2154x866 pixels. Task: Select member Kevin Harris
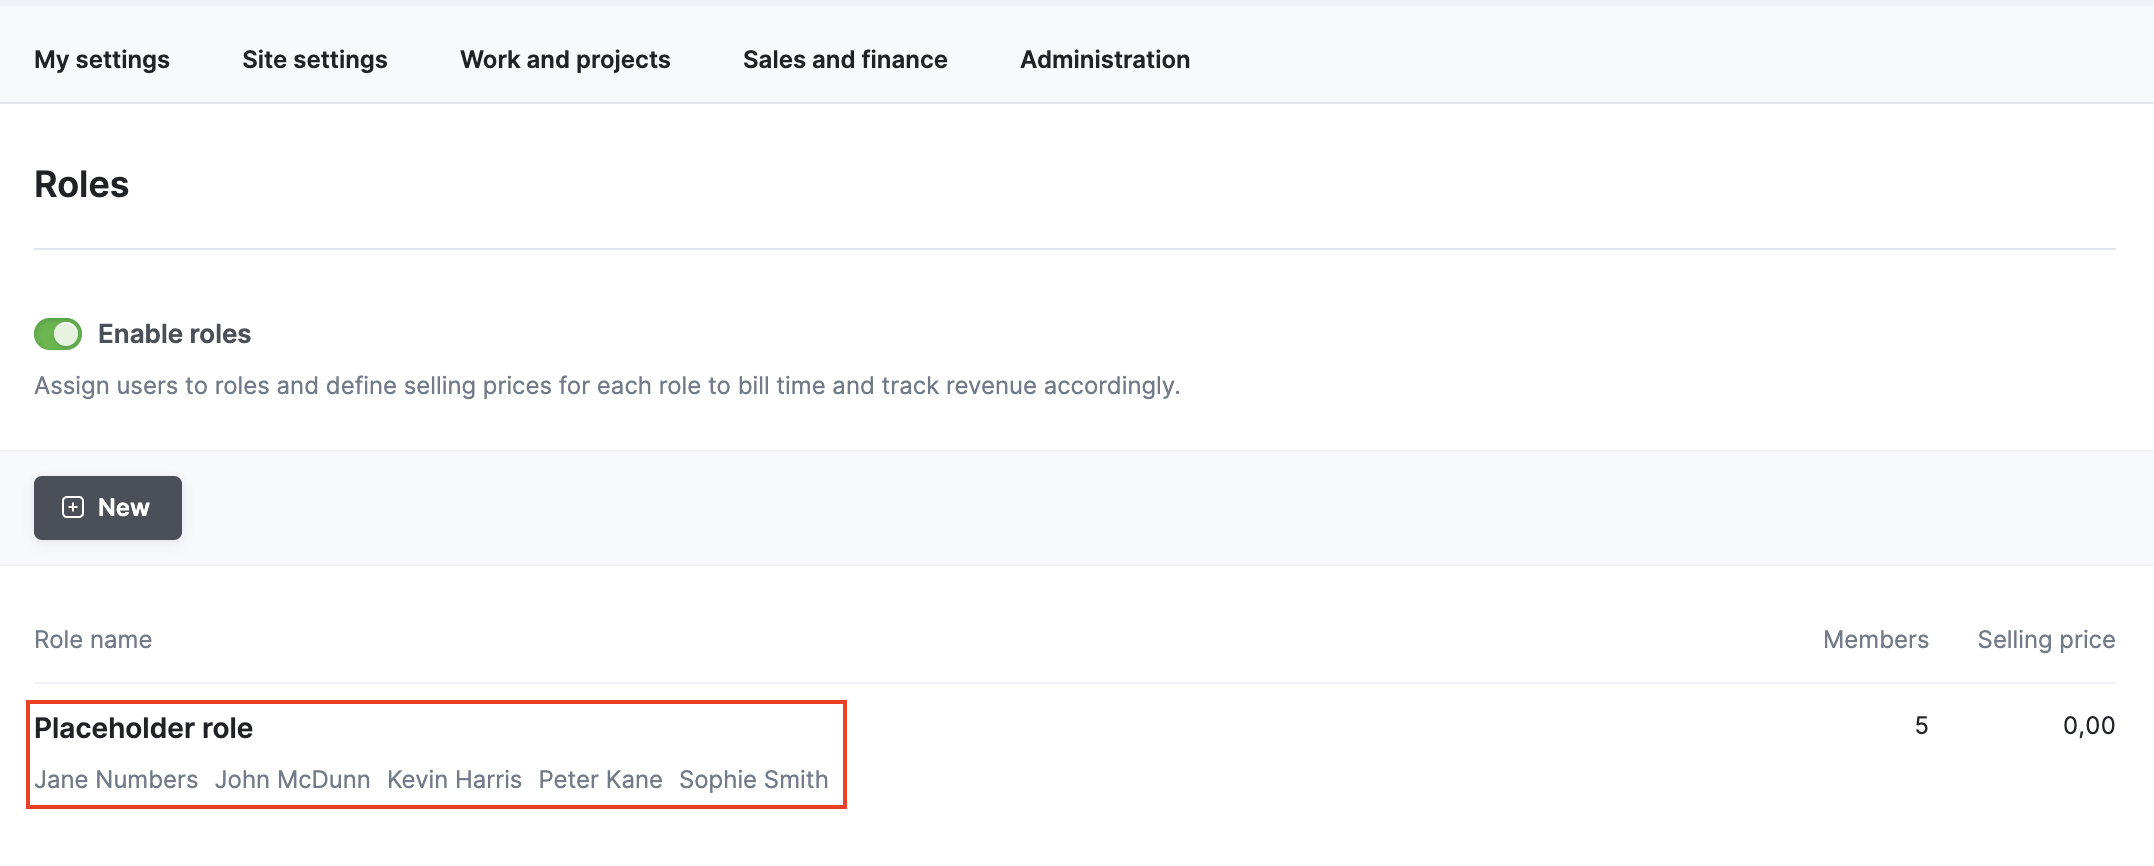(454, 780)
